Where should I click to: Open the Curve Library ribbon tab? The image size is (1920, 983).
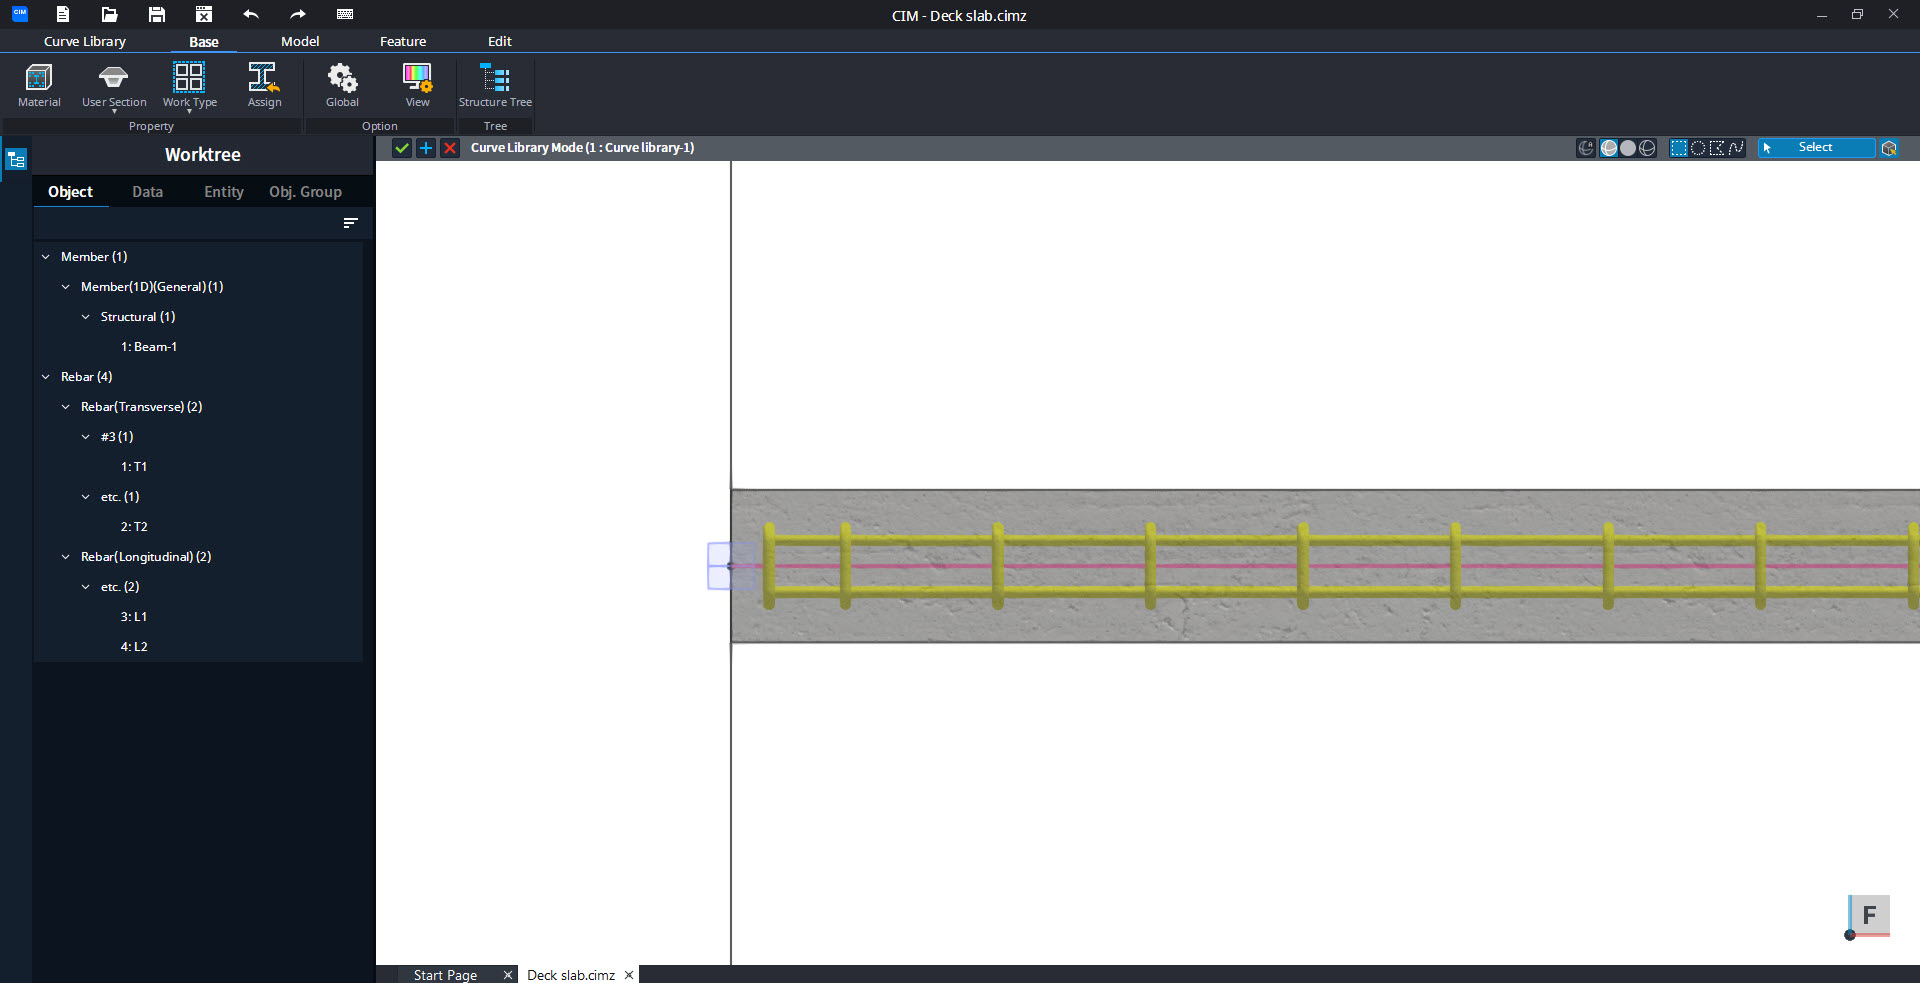(x=85, y=41)
